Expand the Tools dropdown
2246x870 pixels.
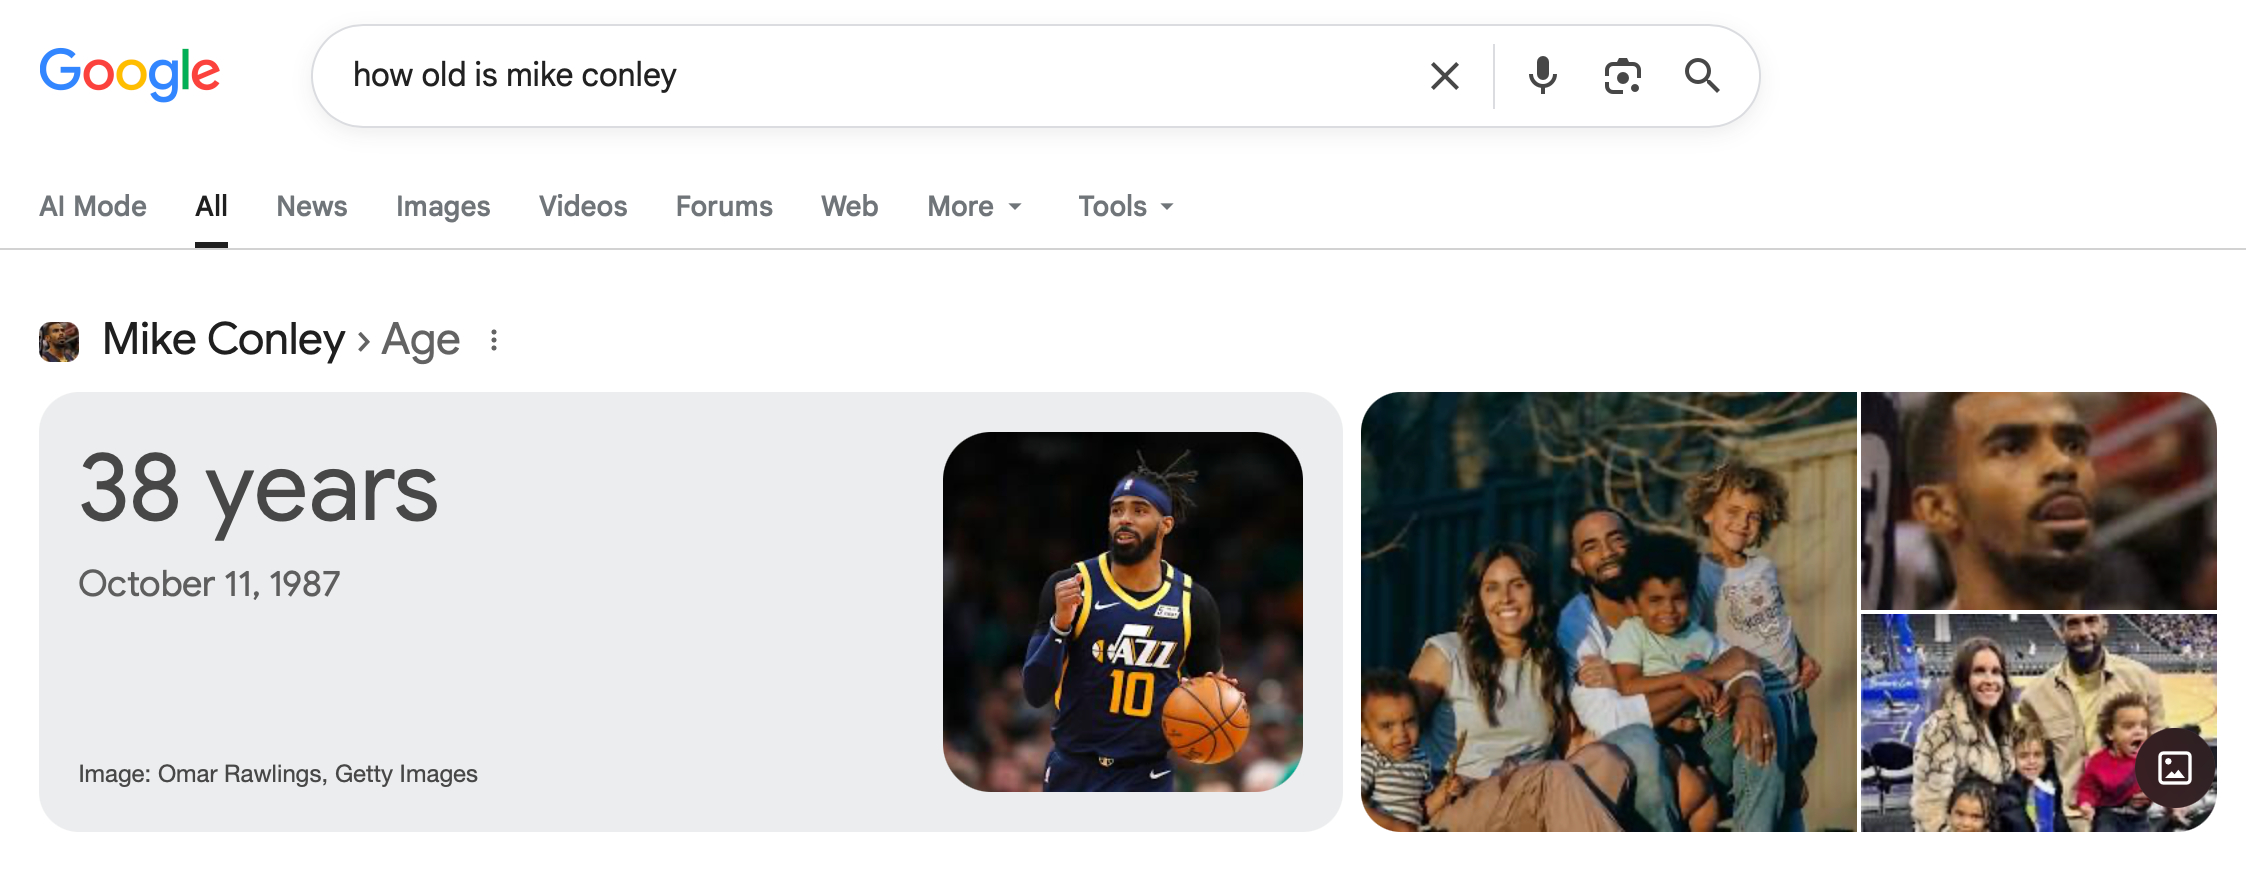[x=1126, y=206]
